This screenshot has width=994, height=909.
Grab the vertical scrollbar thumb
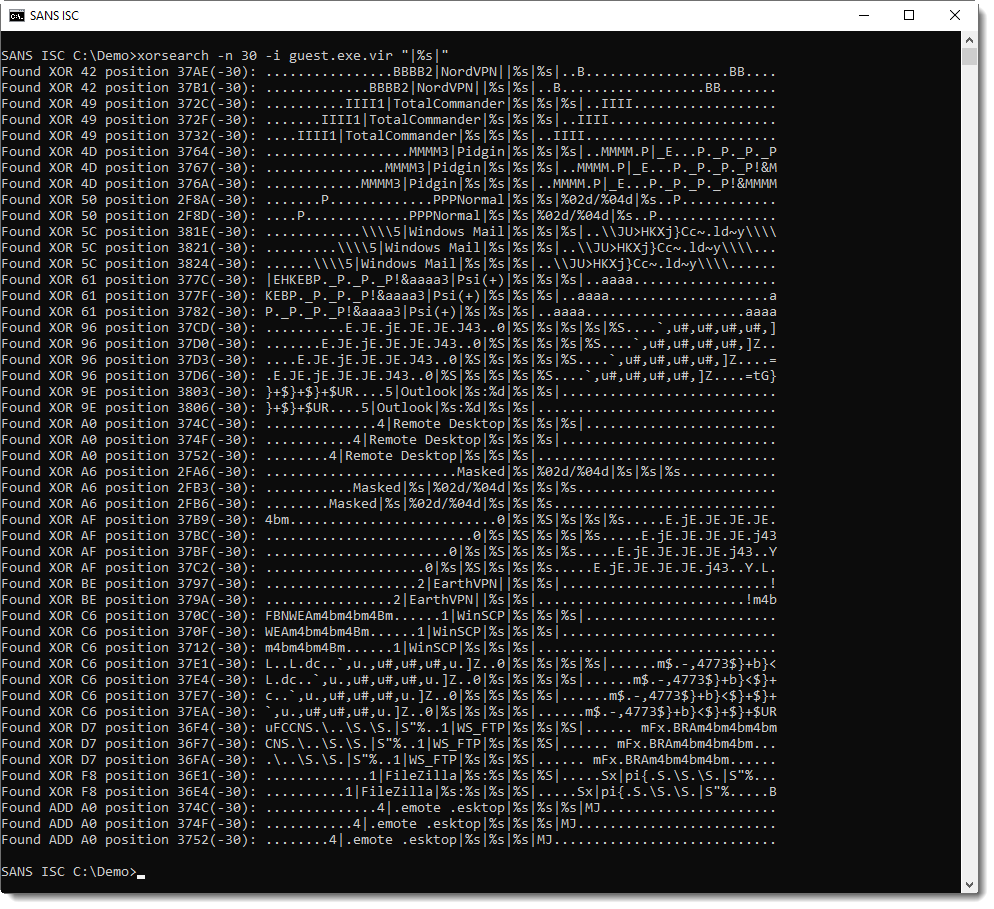pos(969,57)
